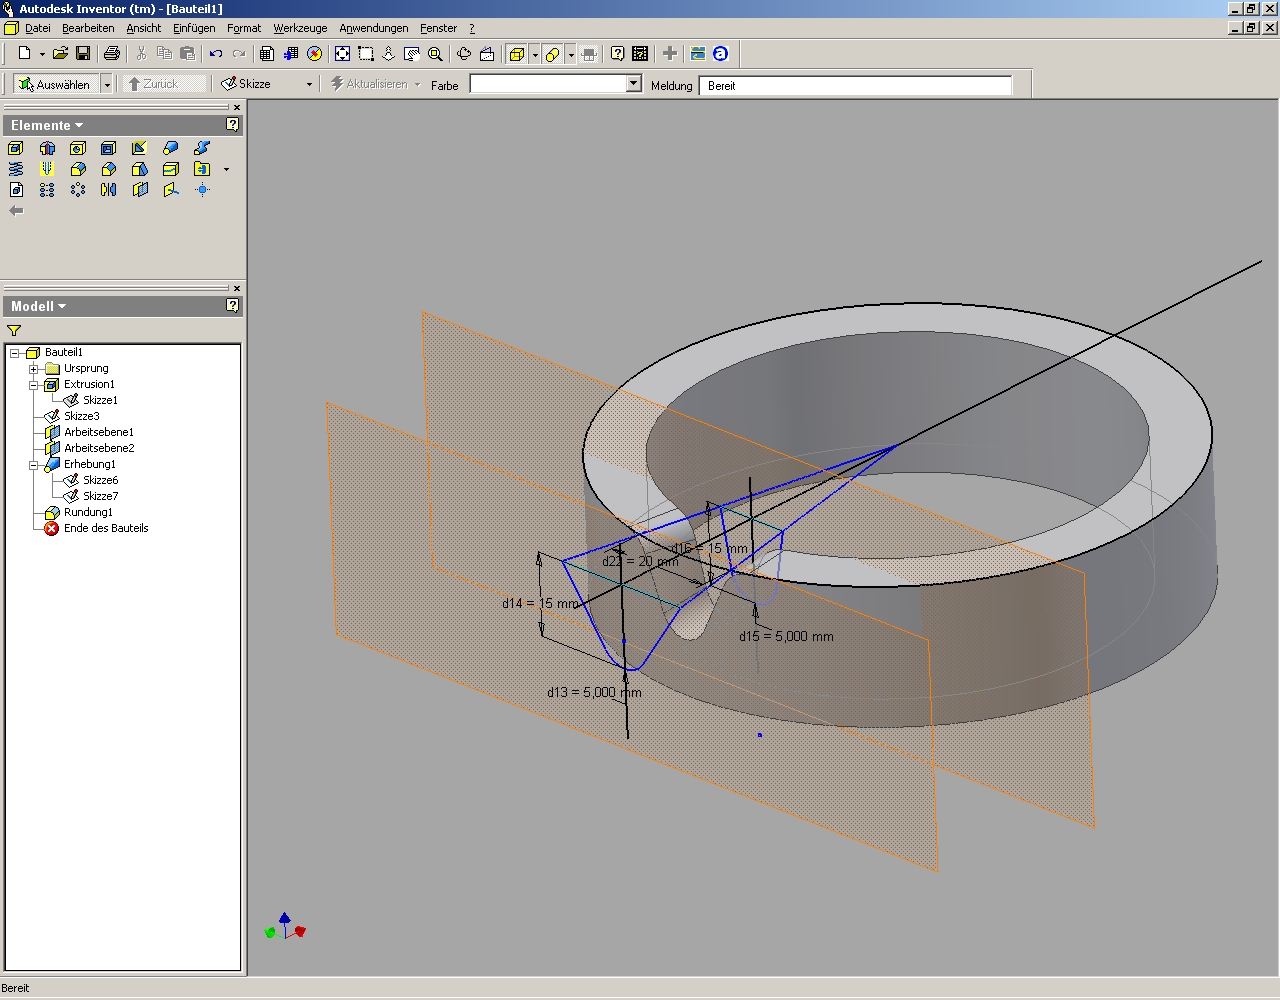This screenshot has height=1000, width=1280.
Task: Open the Farbe color dropdown
Action: [633, 84]
